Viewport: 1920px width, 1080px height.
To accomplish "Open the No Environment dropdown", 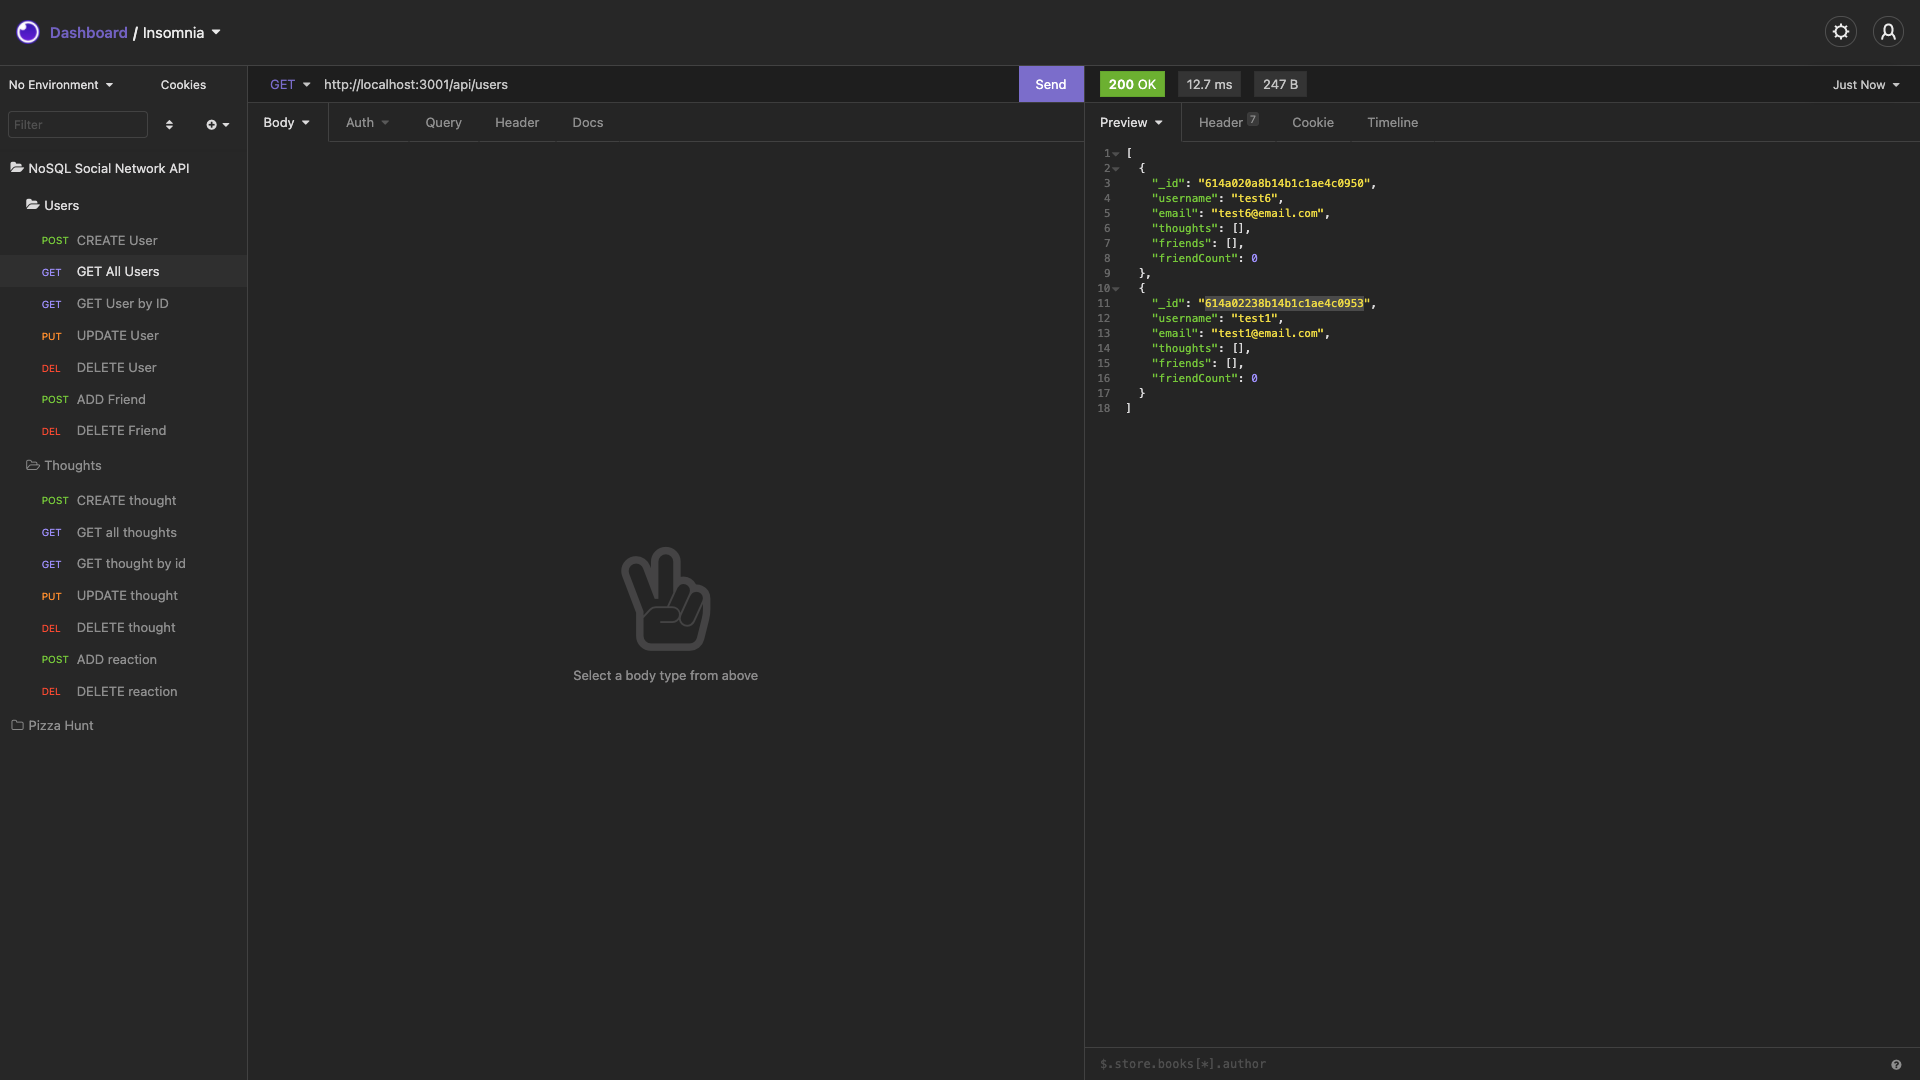I will [x=60, y=84].
